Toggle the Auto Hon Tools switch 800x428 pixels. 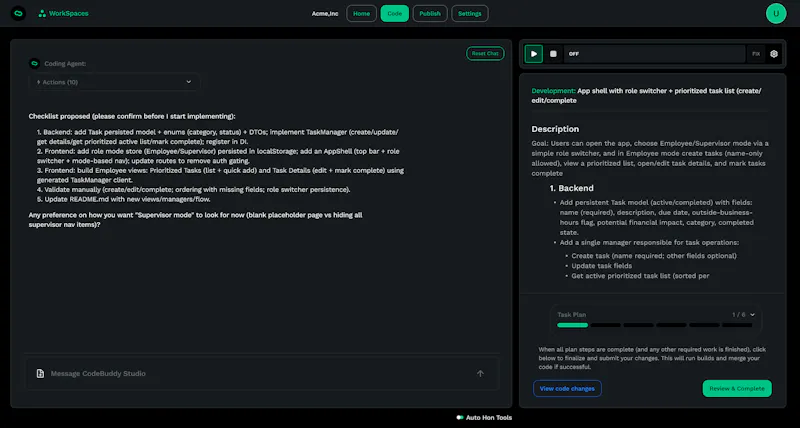tap(460, 417)
